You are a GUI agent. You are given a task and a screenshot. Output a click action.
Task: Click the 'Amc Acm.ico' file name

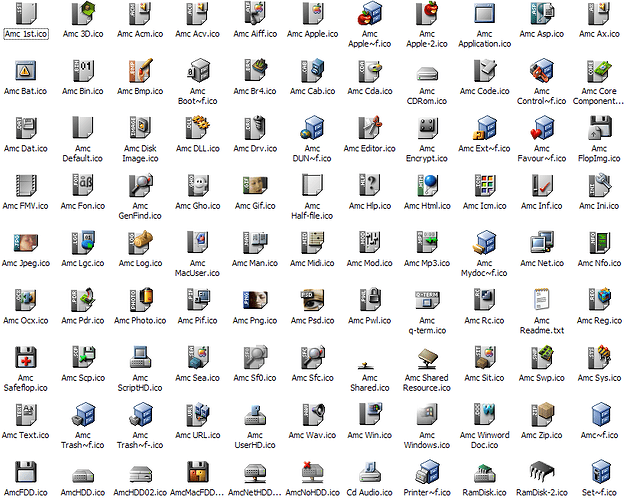tap(140, 34)
